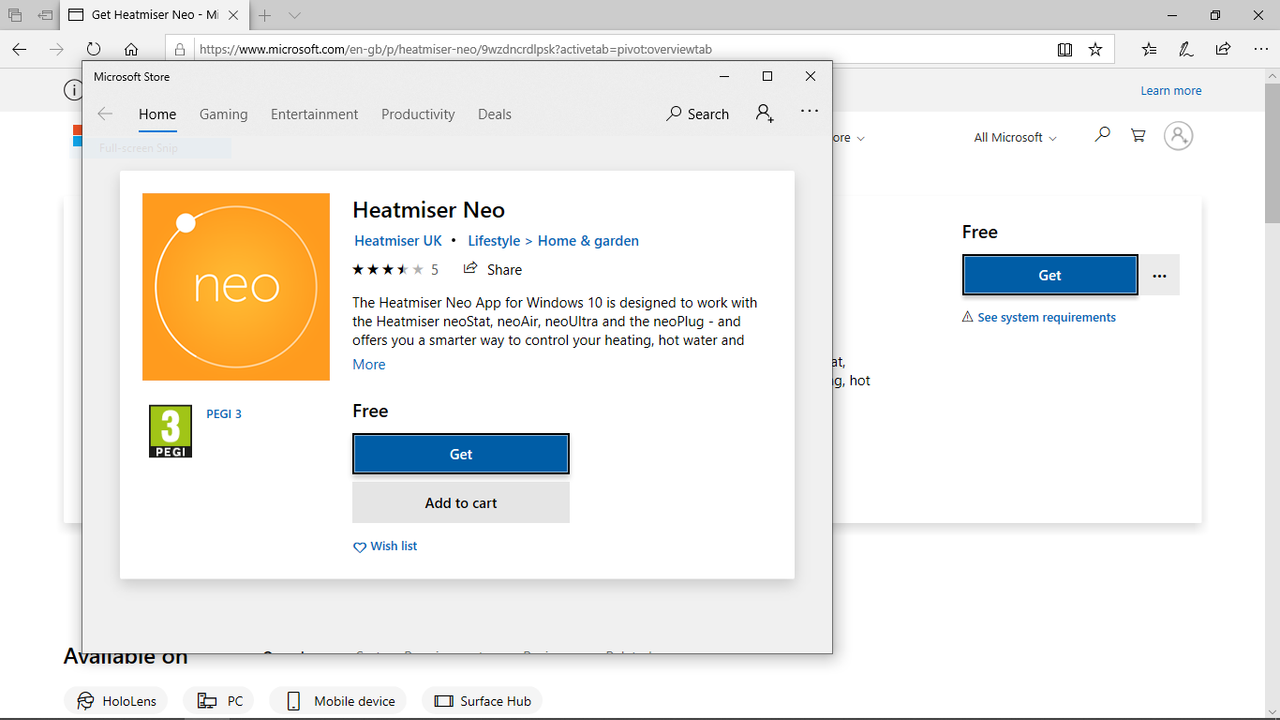The height and width of the screenshot is (720, 1280).
Task: Click the Surface Hub platform chip
Action: coord(482,701)
